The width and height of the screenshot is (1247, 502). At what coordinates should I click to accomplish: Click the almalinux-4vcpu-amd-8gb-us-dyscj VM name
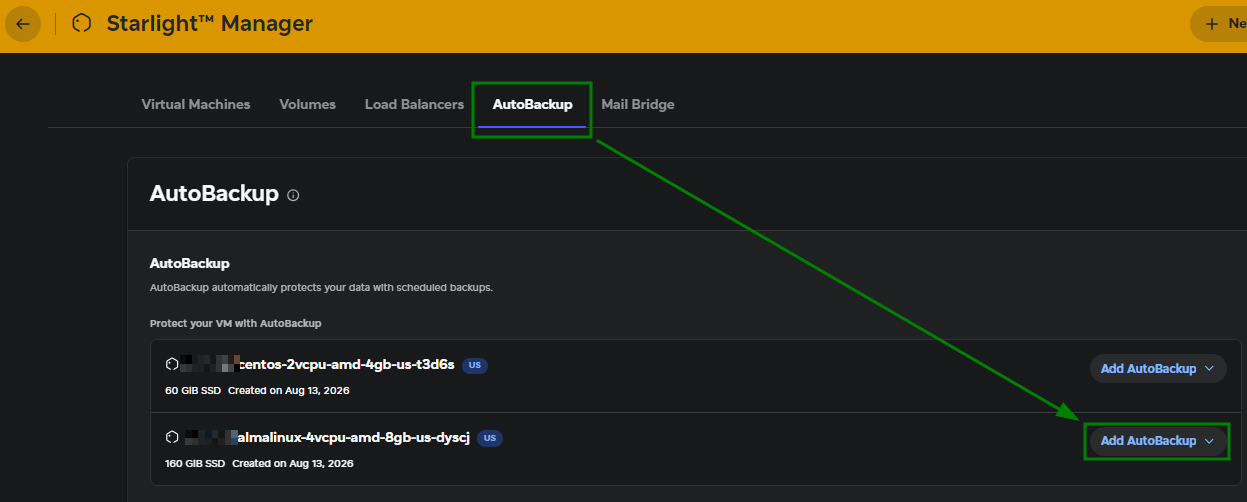point(351,438)
